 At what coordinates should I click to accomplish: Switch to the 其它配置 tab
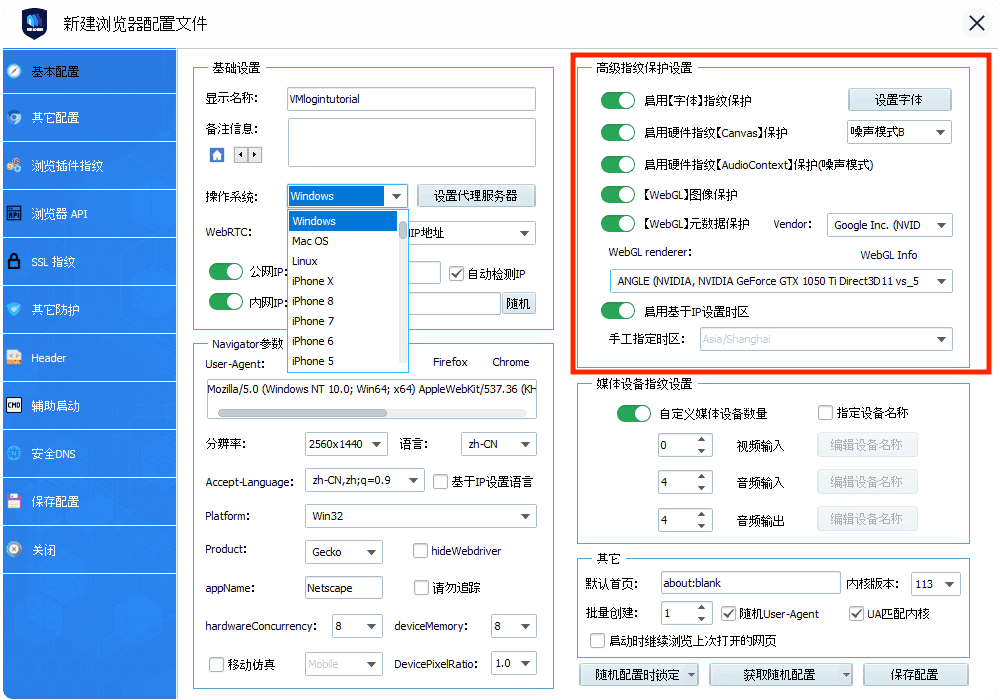[x=89, y=117]
